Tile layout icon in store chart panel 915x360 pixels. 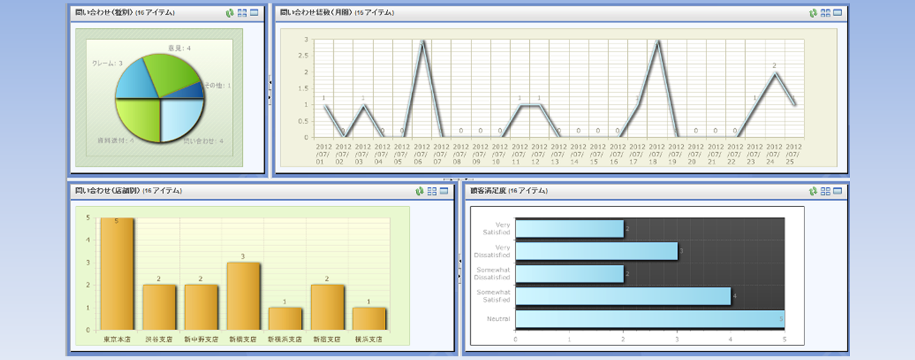click(432, 191)
